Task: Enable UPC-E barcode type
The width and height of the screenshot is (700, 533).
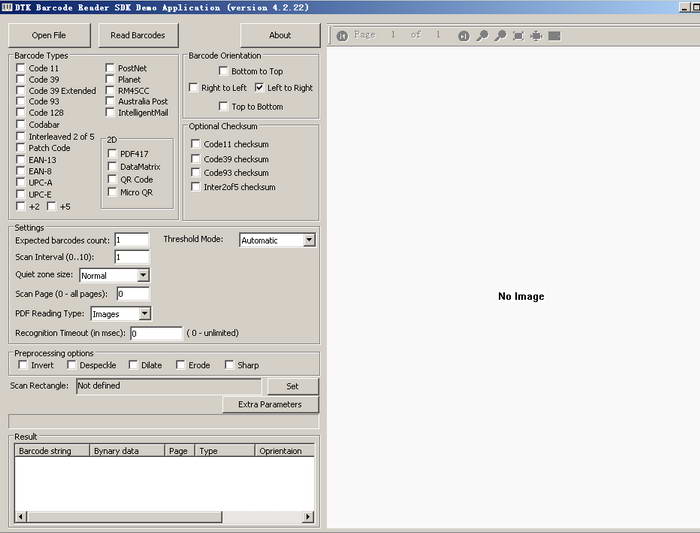Action: tap(21, 194)
